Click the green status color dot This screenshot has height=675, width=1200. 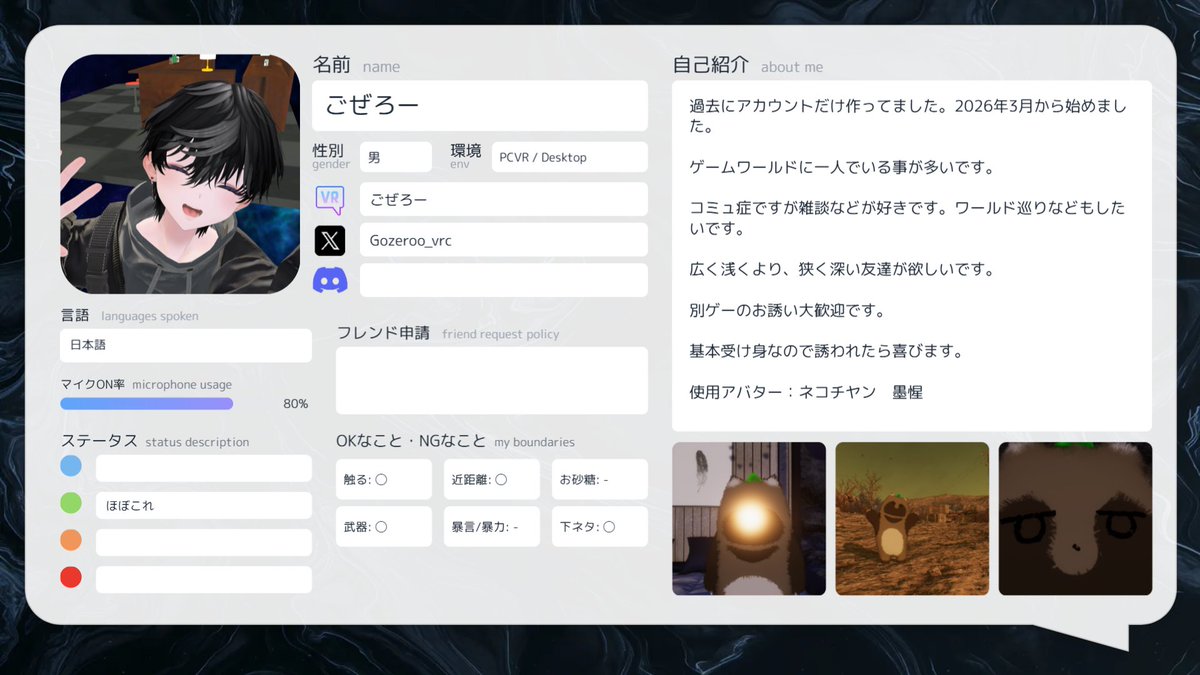point(71,503)
